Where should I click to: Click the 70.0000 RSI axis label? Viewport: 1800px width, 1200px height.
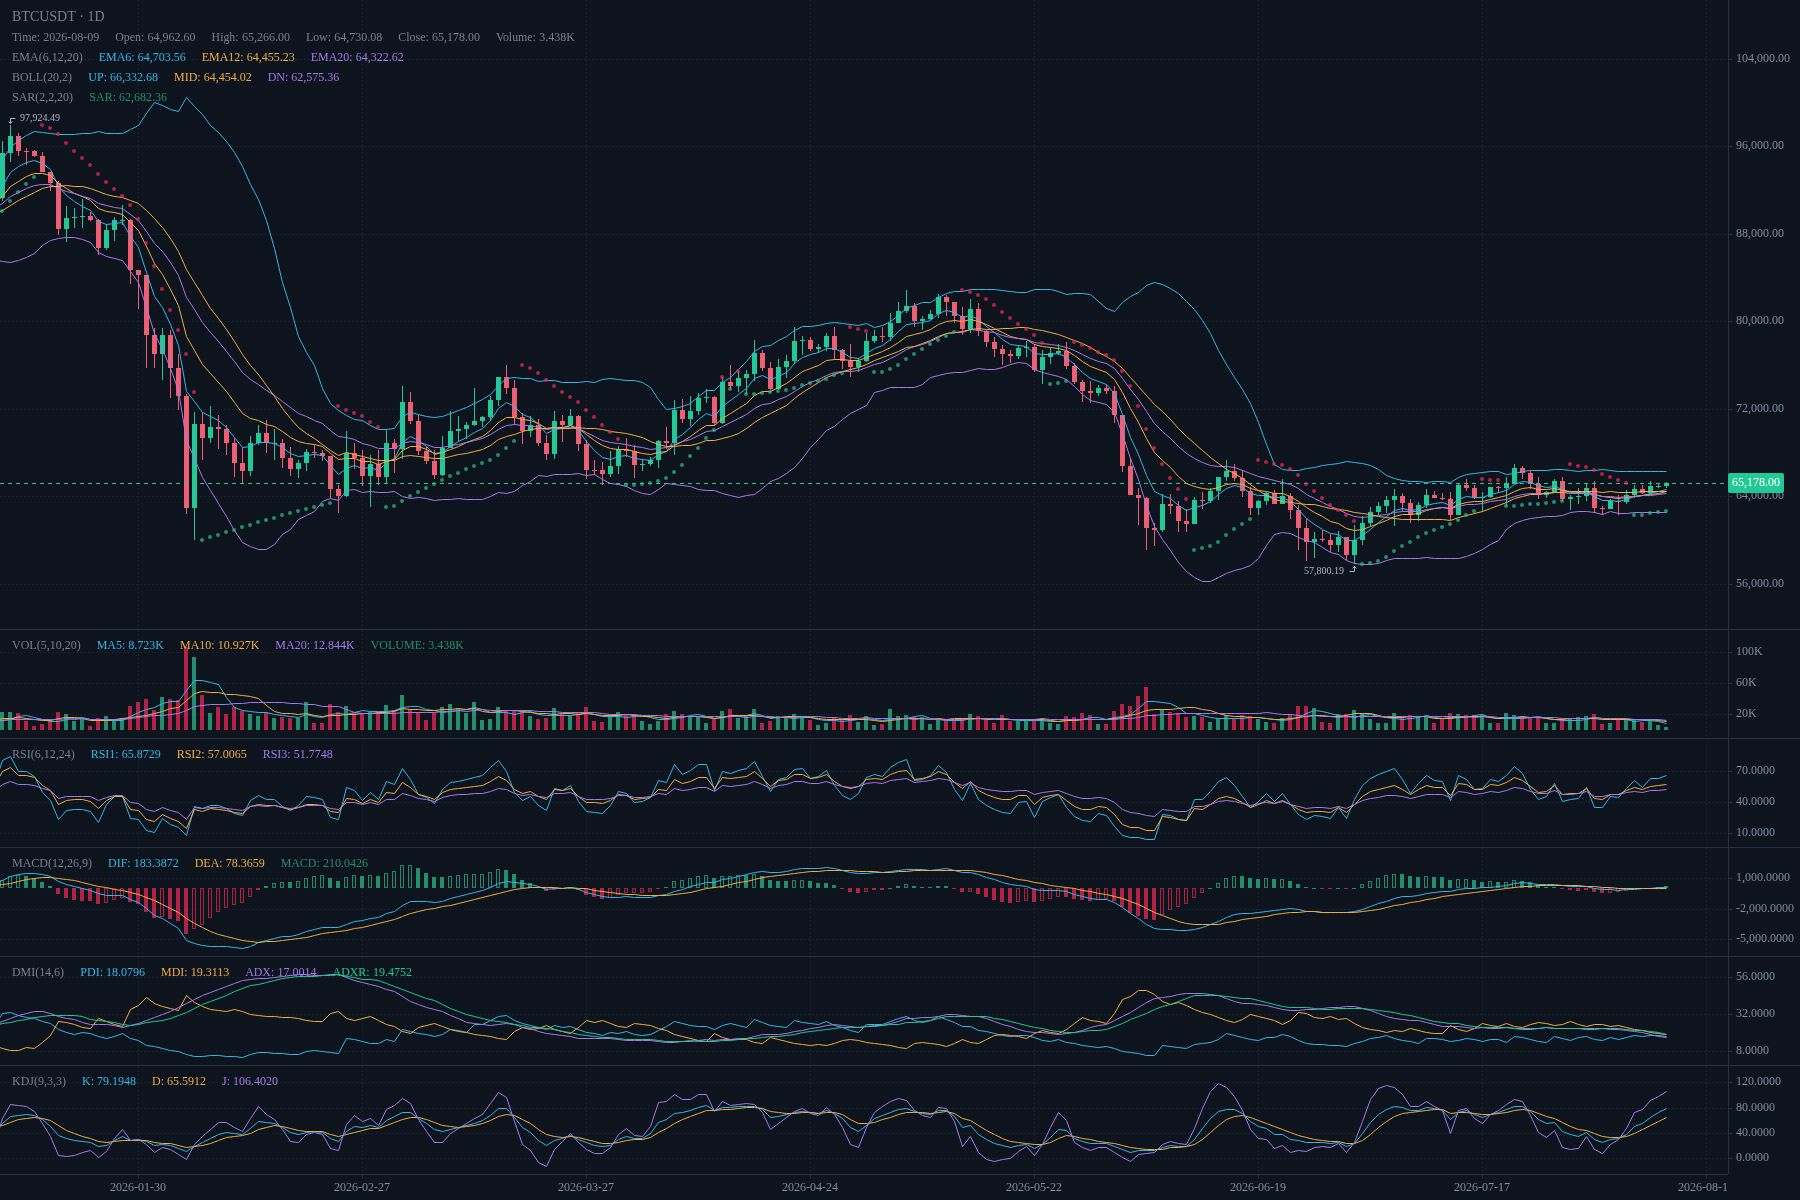pyautogui.click(x=1756, y=770)
